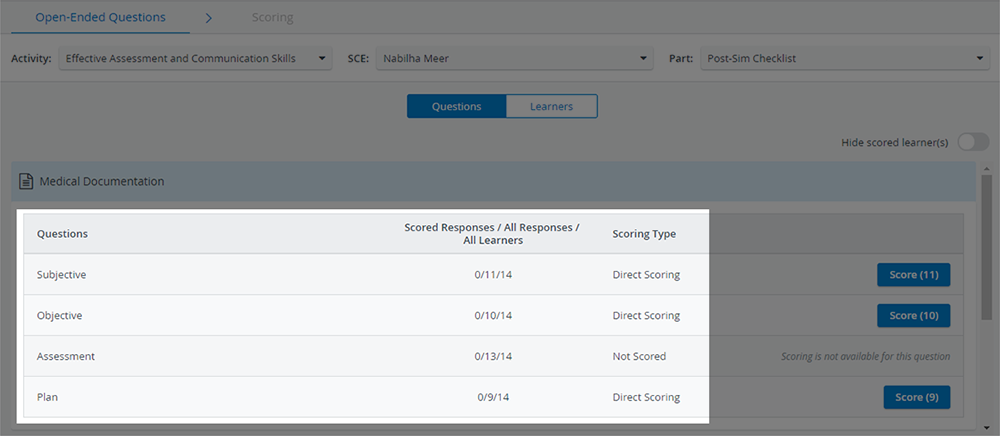Open the Activity dropdown

[x=195, y=59]
